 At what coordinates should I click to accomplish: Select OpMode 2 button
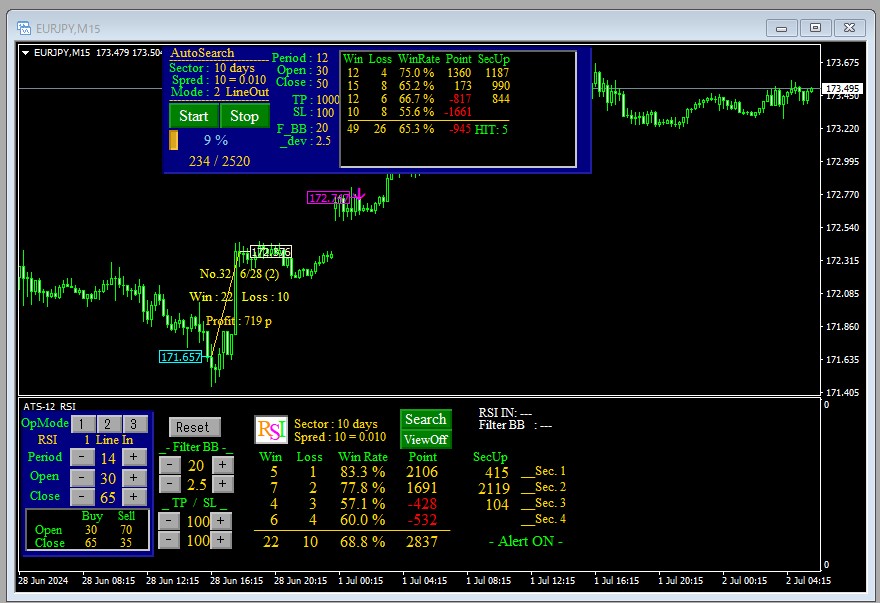pos(108,424)
